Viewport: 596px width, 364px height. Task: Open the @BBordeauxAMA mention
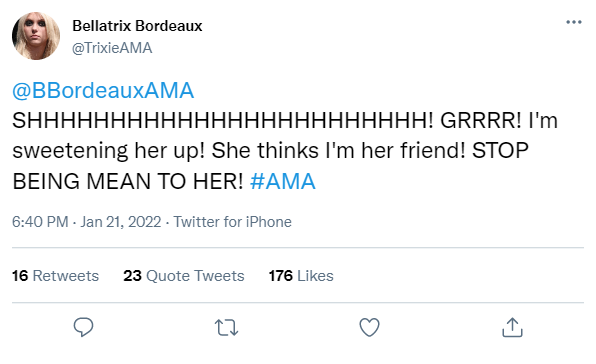click(x=103, y=90)
